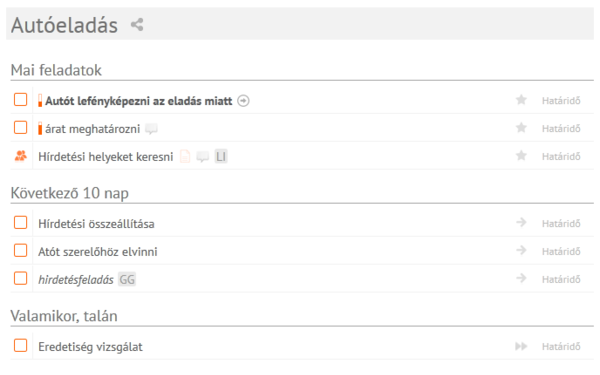Image resolution: width=600 pixels, height=375 pixels.
Task: Tick the checkbox for Atót szerelőhöz elvinni
Action: point(21,251)
